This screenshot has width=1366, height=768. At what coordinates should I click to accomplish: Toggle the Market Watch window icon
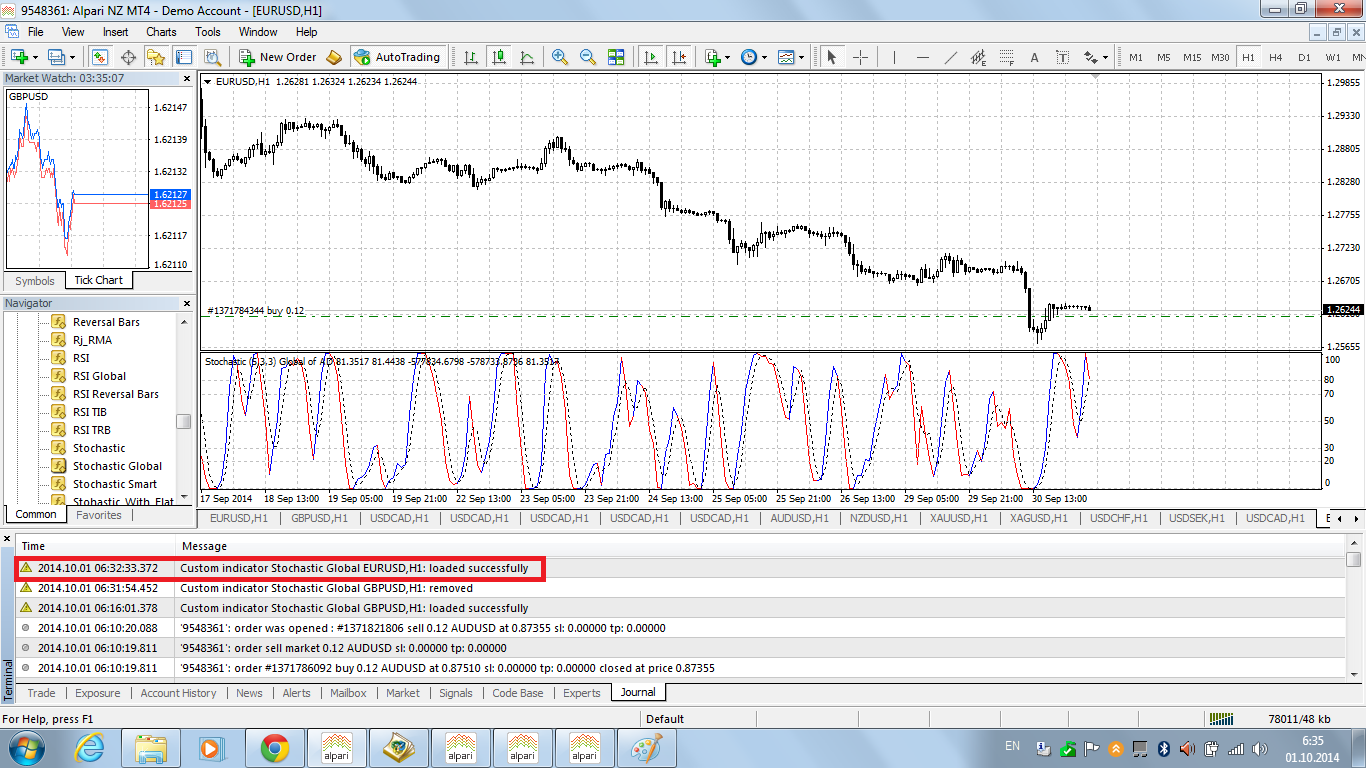point(100,57)
